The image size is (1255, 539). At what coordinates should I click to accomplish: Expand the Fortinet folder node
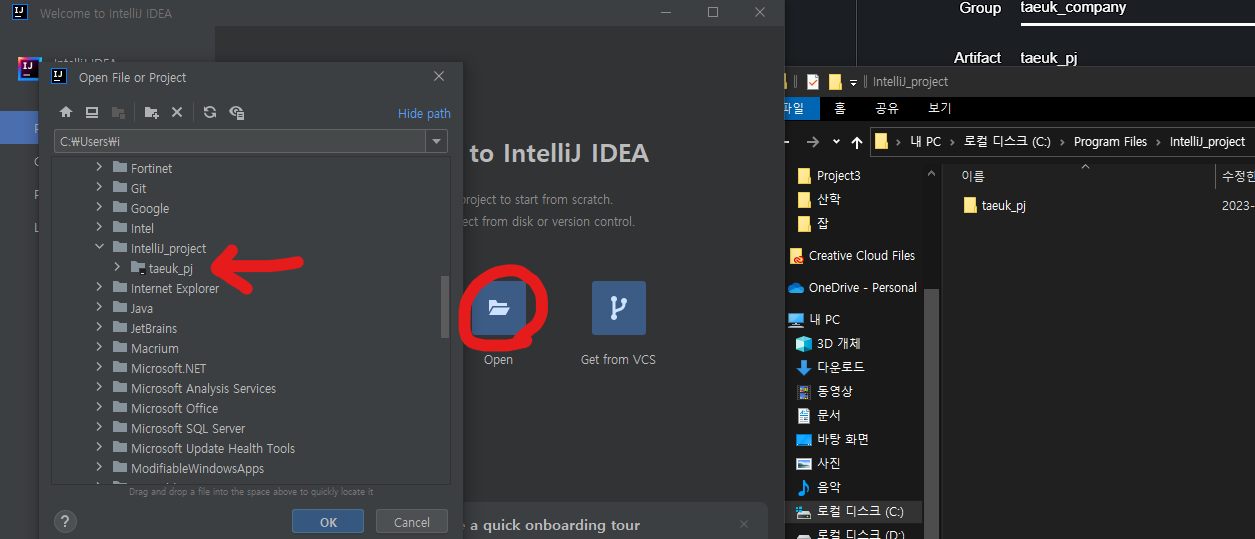99,167
